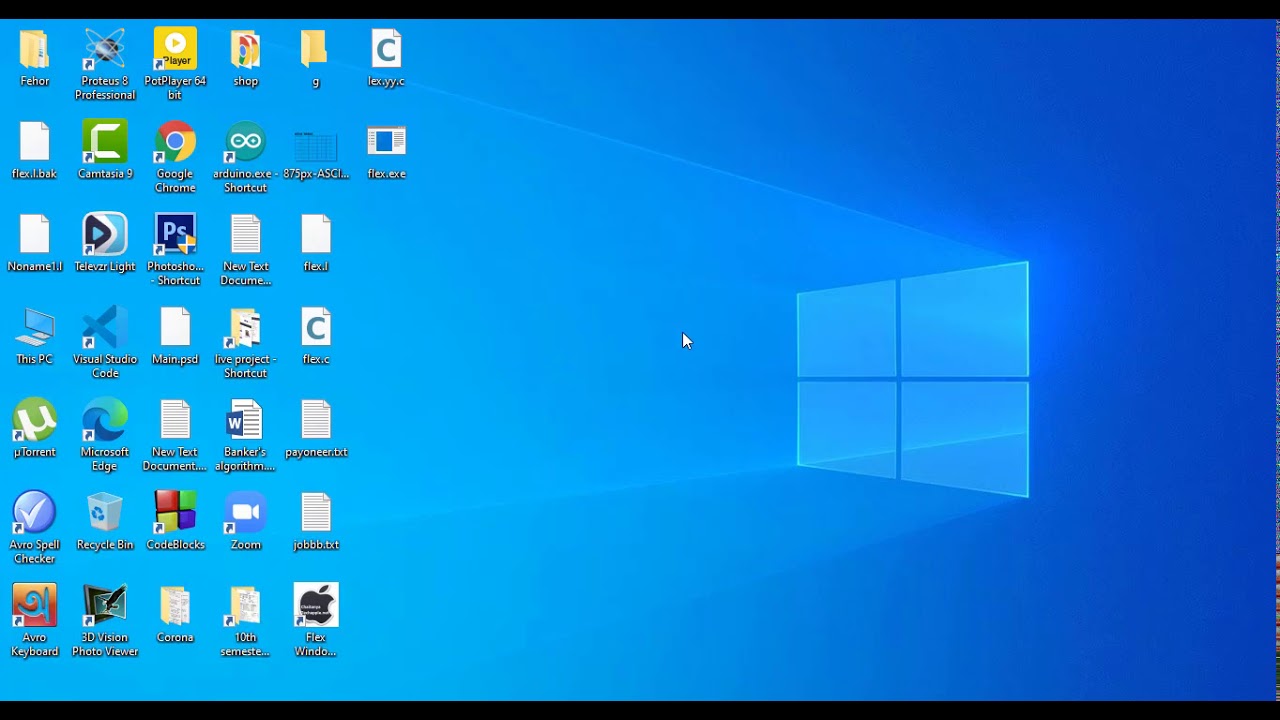Select the Camtasia 9 shortcut
The image size is (1280, 720).
[x=105, y=142]
